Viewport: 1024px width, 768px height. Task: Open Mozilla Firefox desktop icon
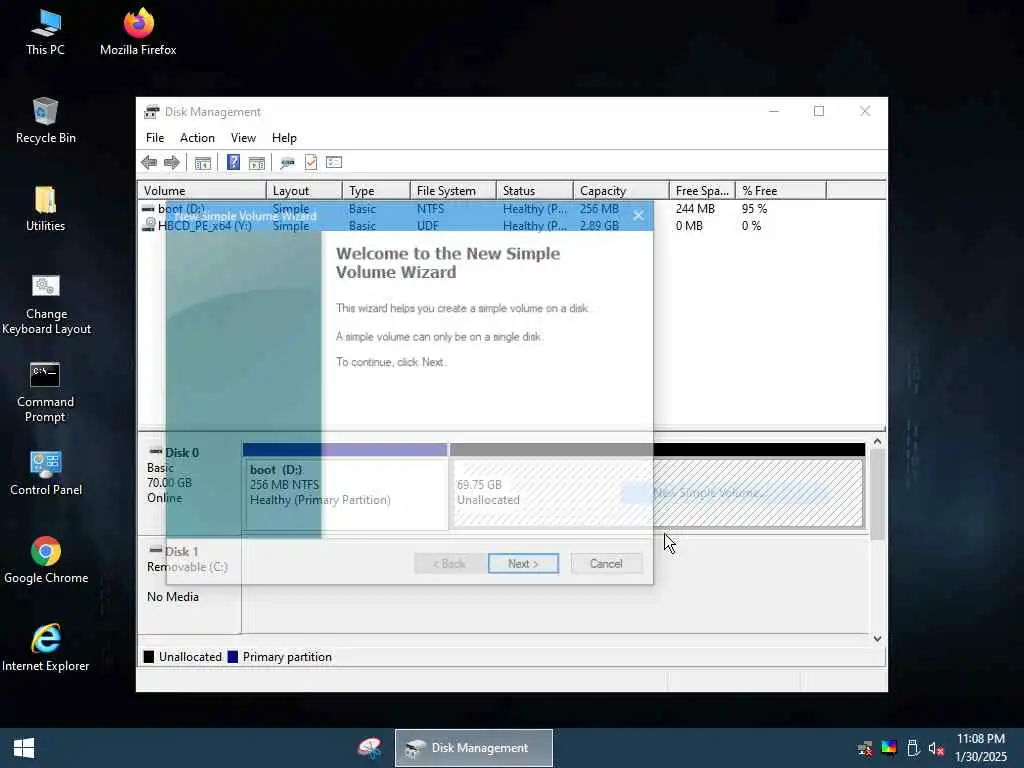click(138, 33)
